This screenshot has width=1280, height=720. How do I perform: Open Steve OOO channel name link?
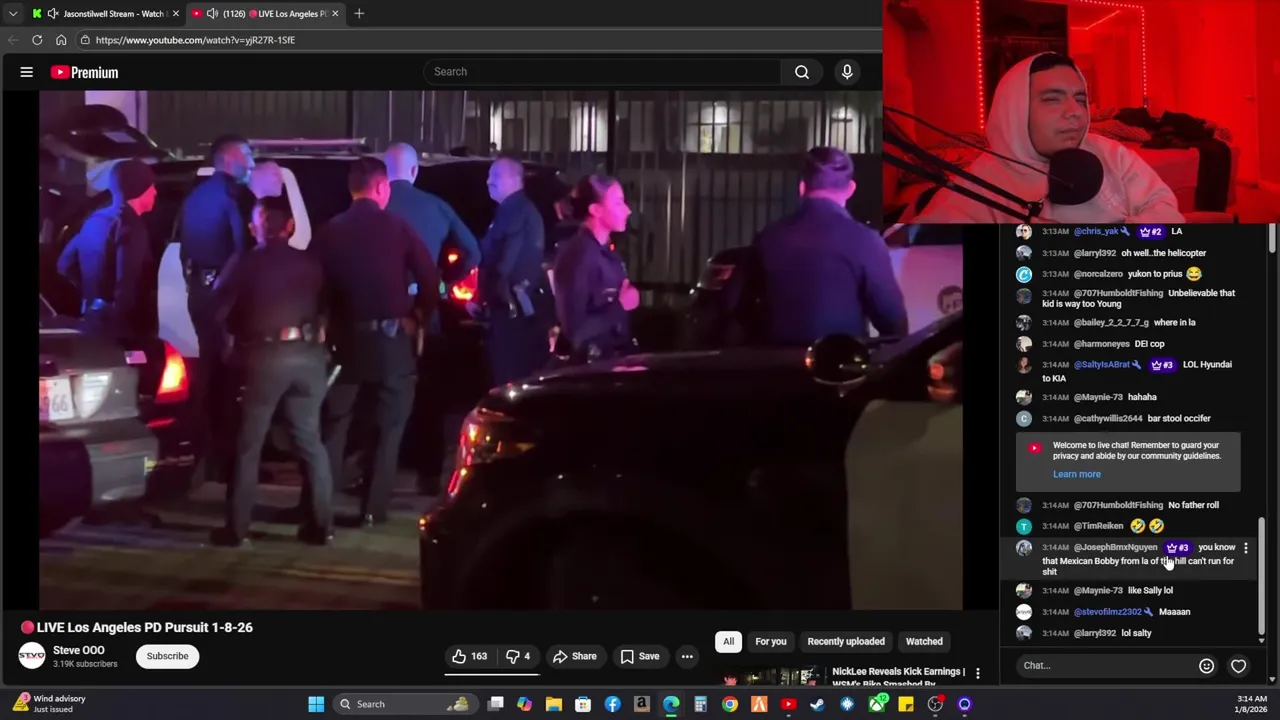[79, 650]
